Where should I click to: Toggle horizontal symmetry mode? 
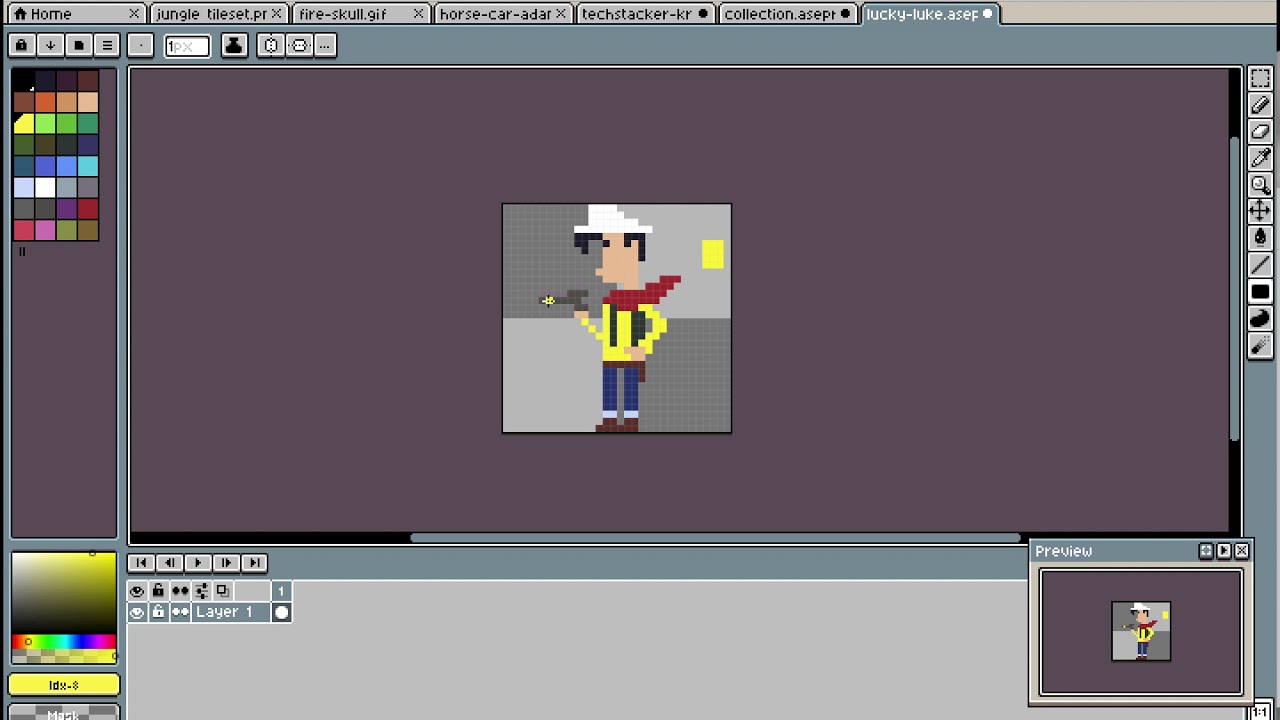271,45
